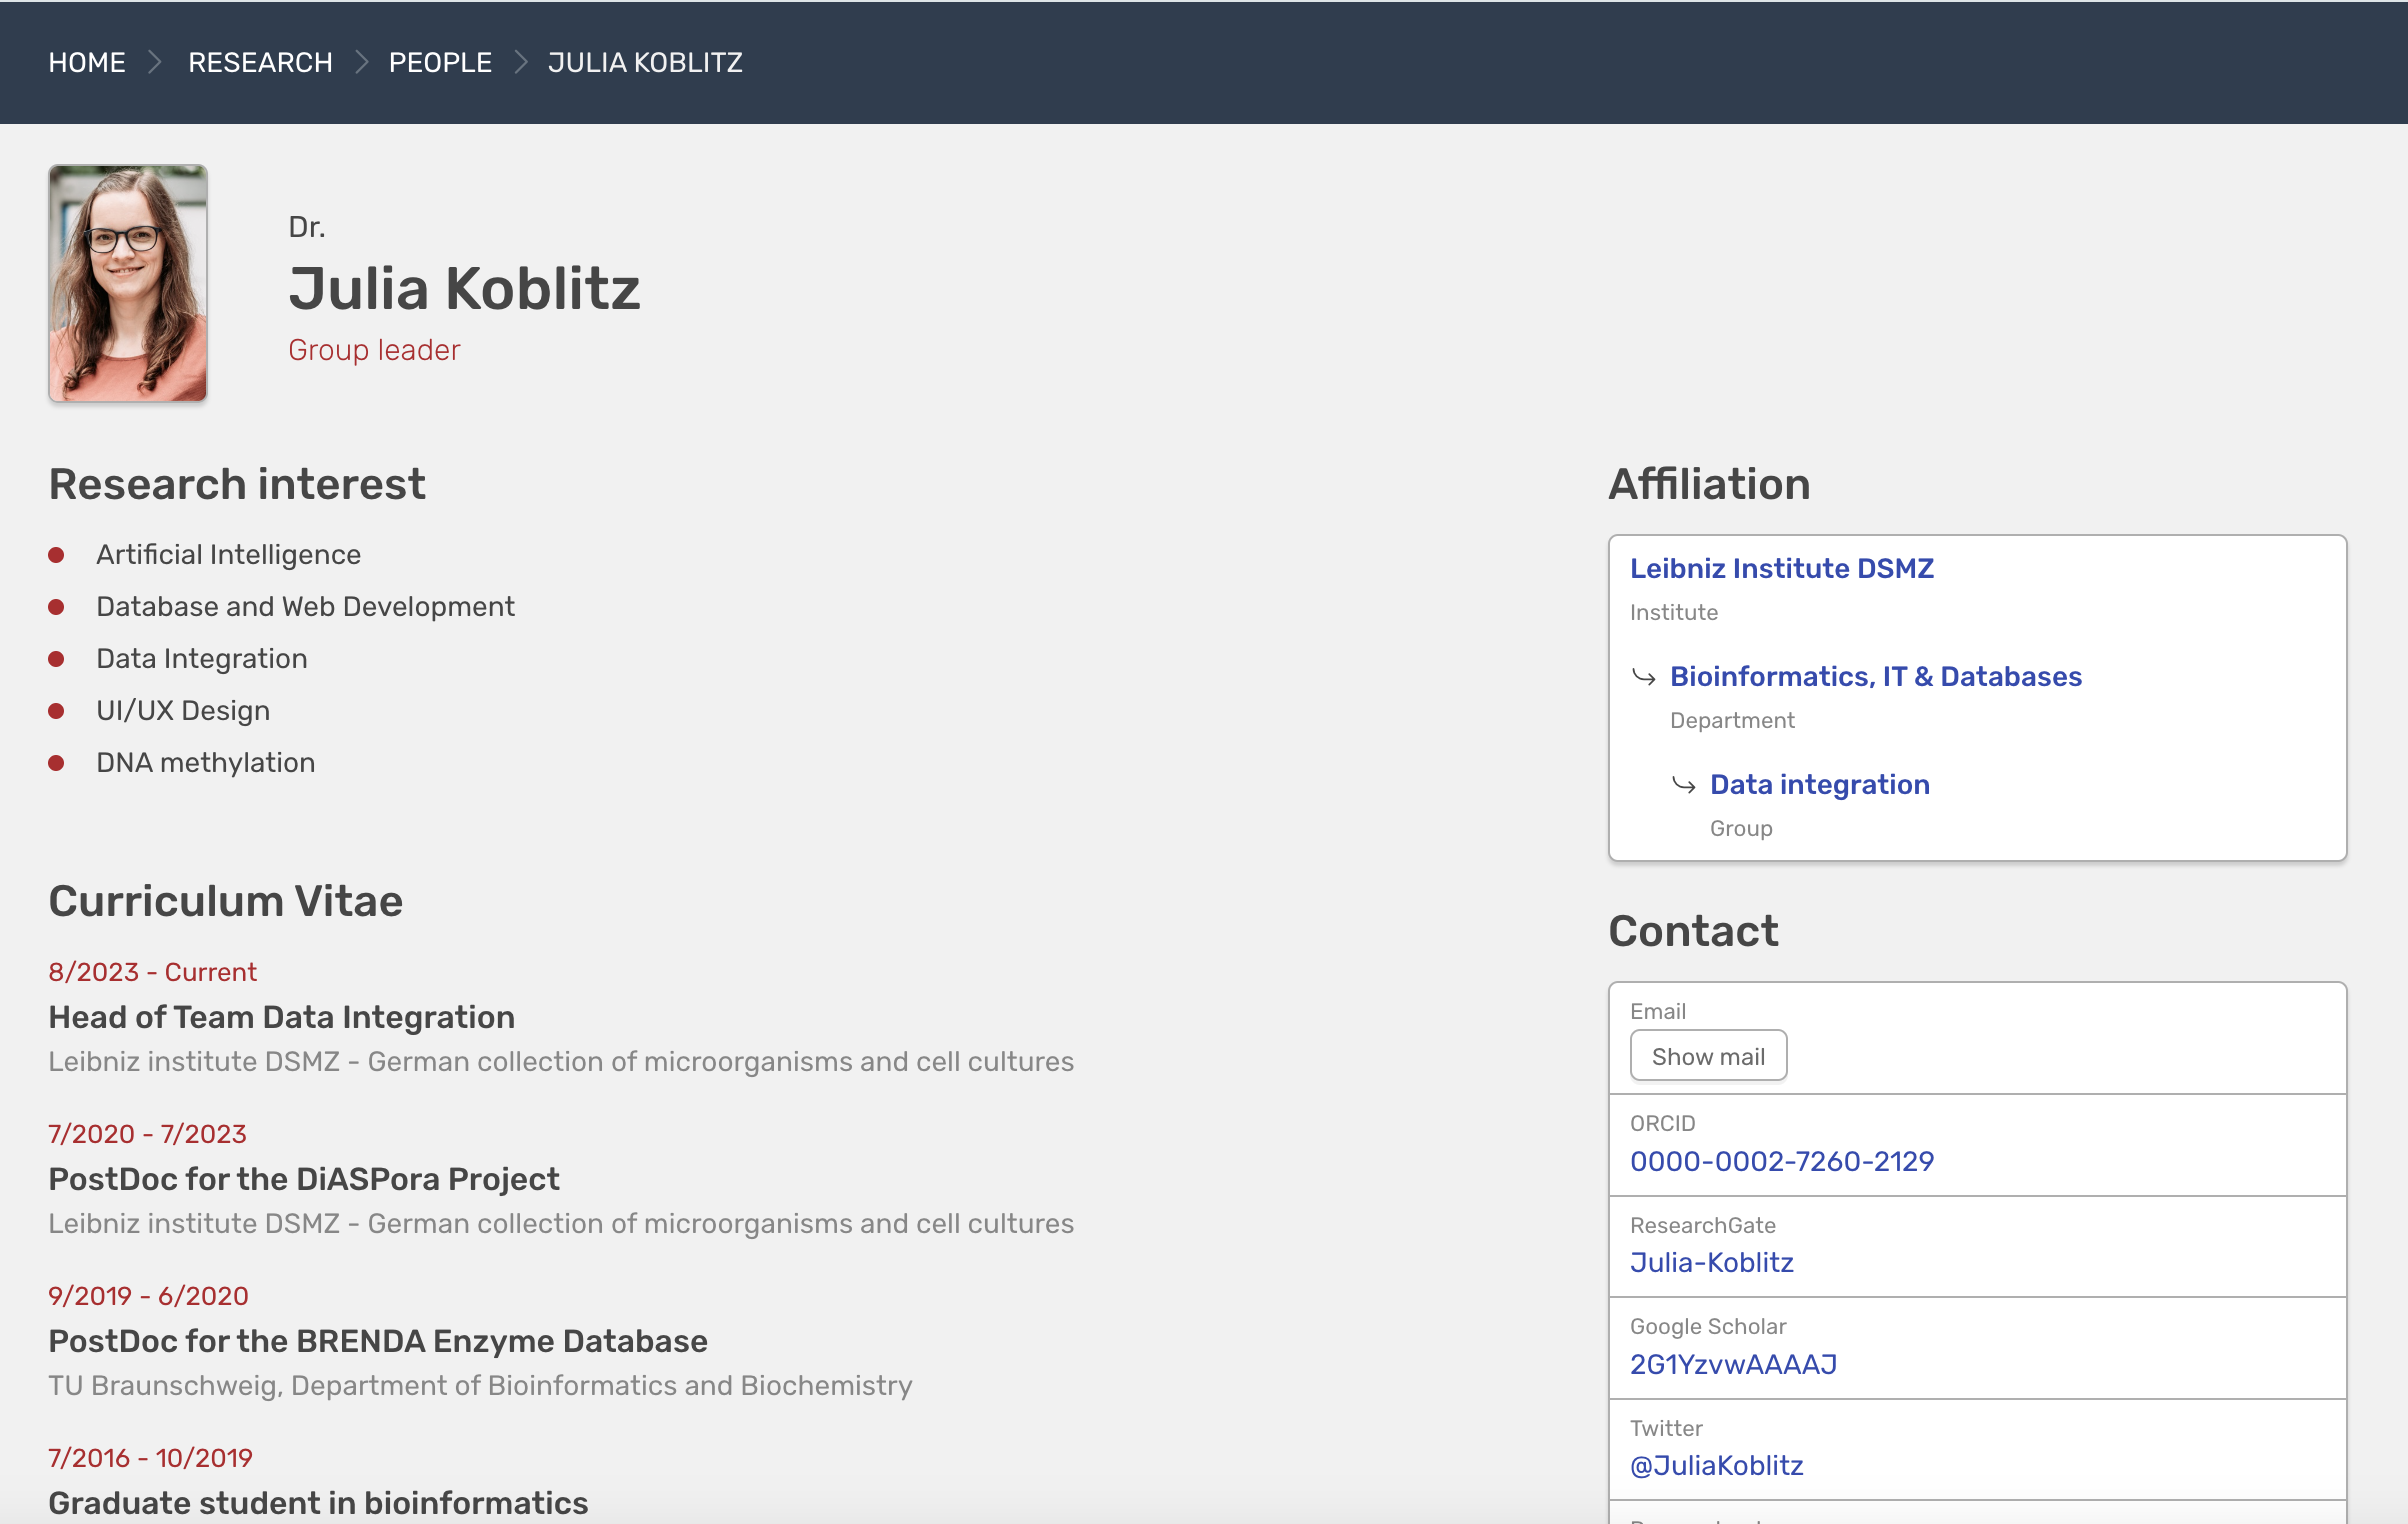
Task: Reveal email with Show mail button
Action: (x=1708, y=1056)
